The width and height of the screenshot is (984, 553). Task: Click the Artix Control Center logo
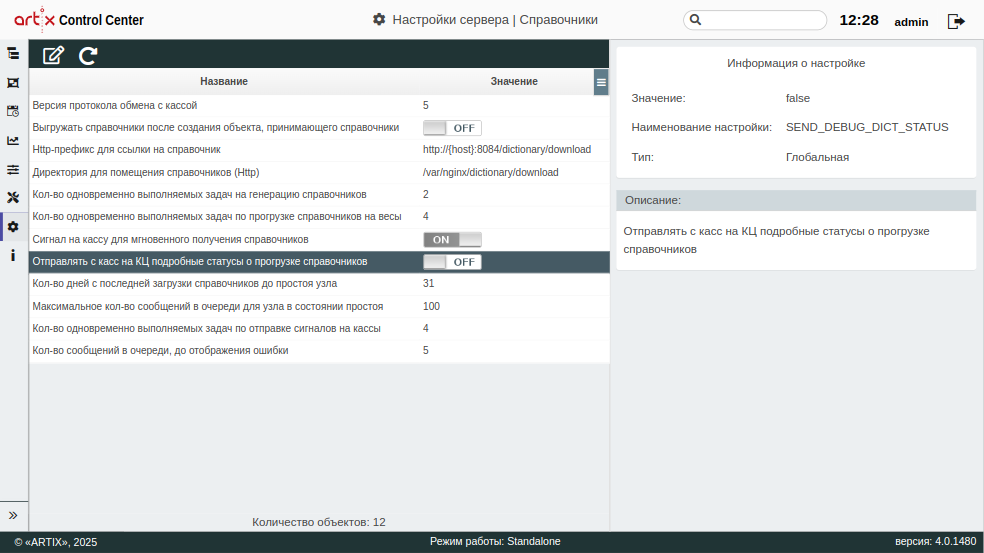click(78, 20)
